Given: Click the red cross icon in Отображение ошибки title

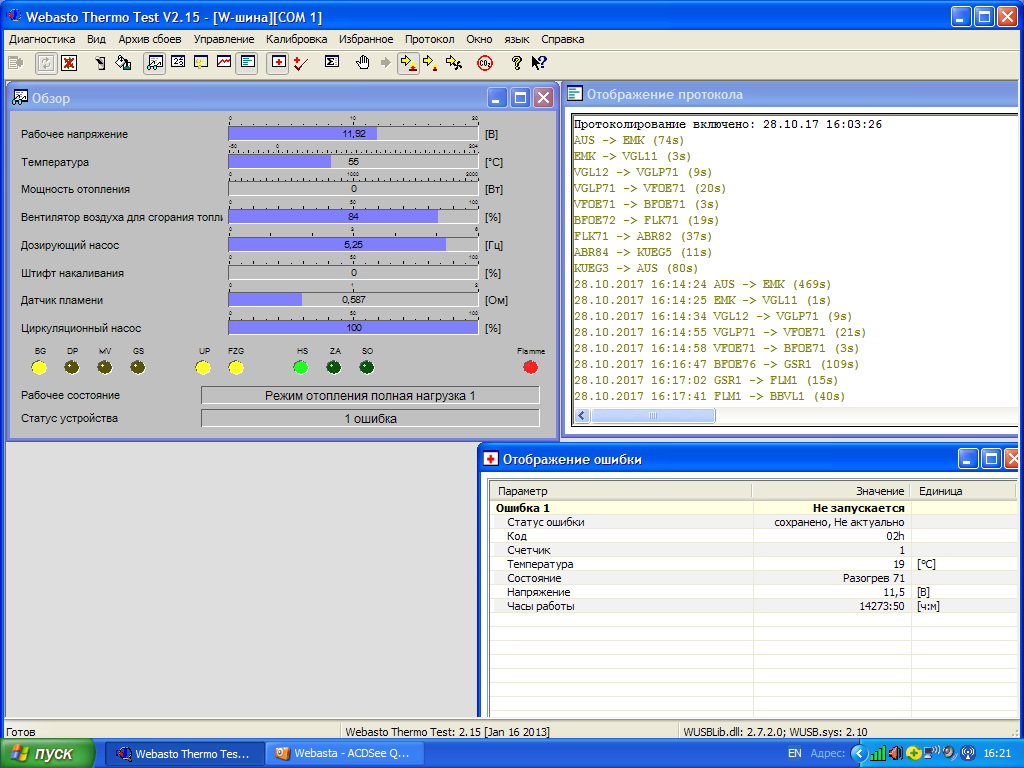Looking at the screenshot, I should tap(490, 459).
